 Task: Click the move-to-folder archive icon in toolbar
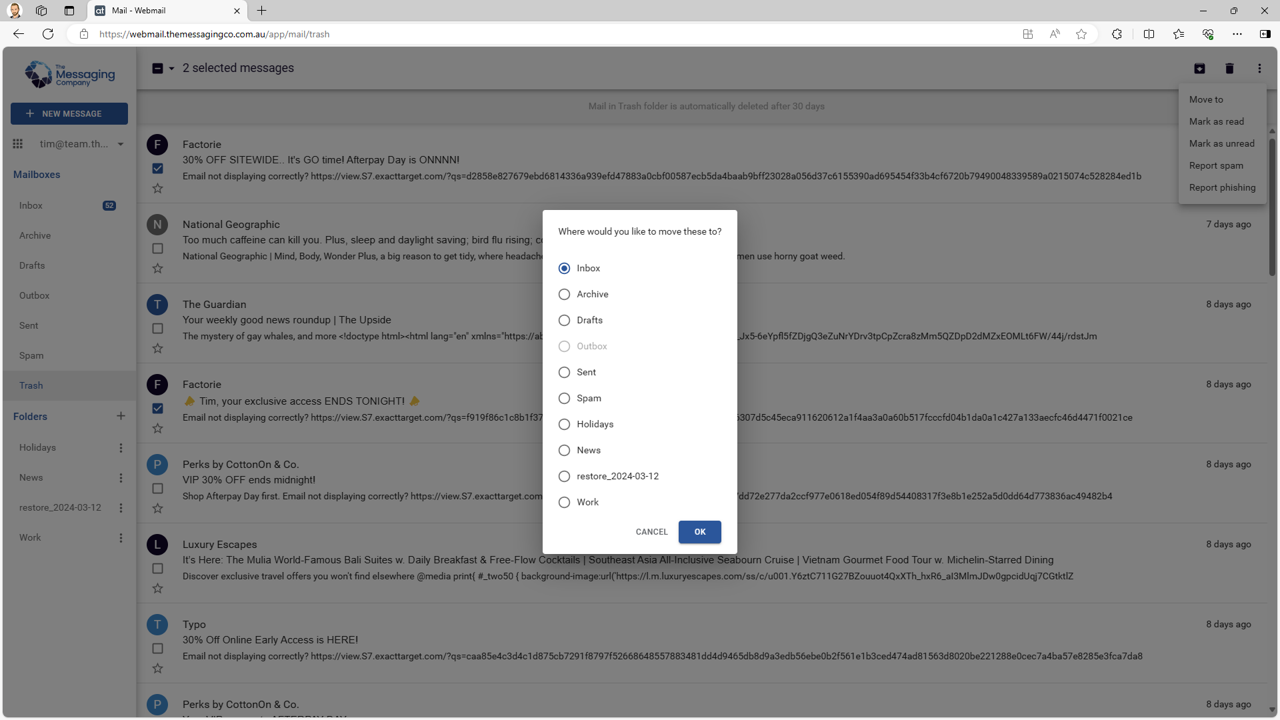point(1199,68)
